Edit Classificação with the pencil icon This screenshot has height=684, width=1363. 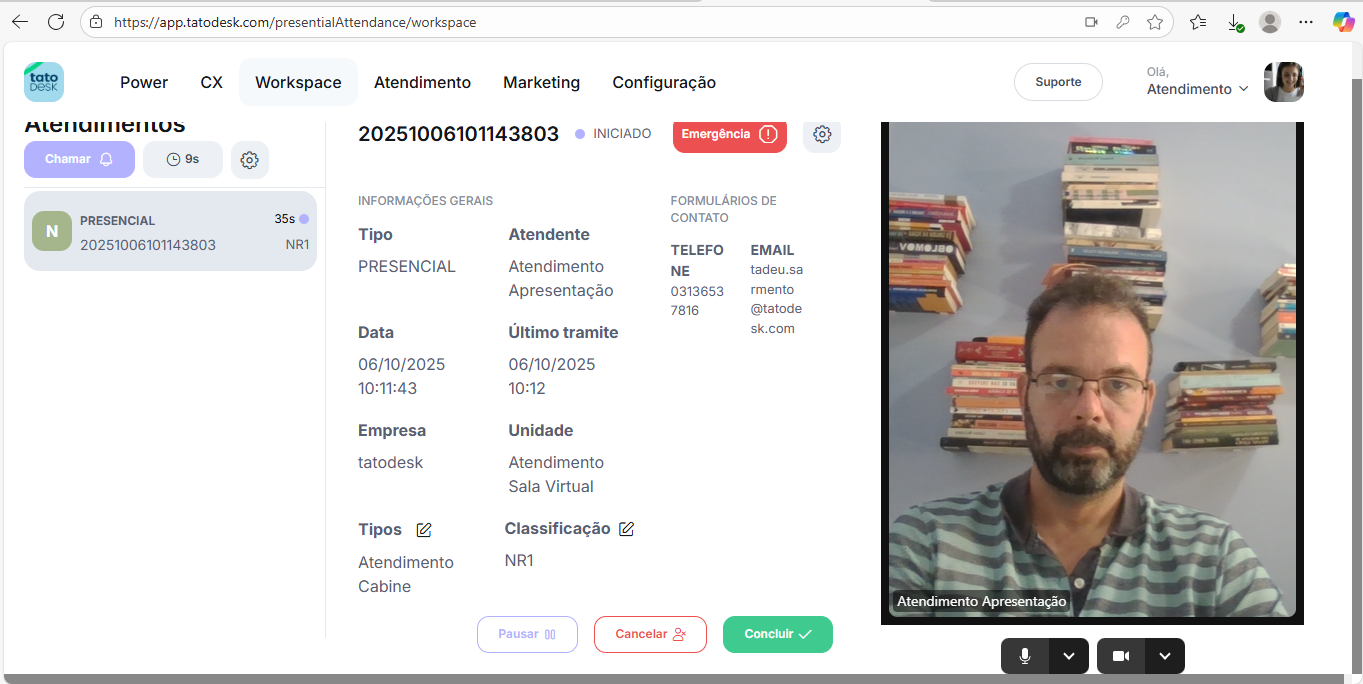(627, 529)
